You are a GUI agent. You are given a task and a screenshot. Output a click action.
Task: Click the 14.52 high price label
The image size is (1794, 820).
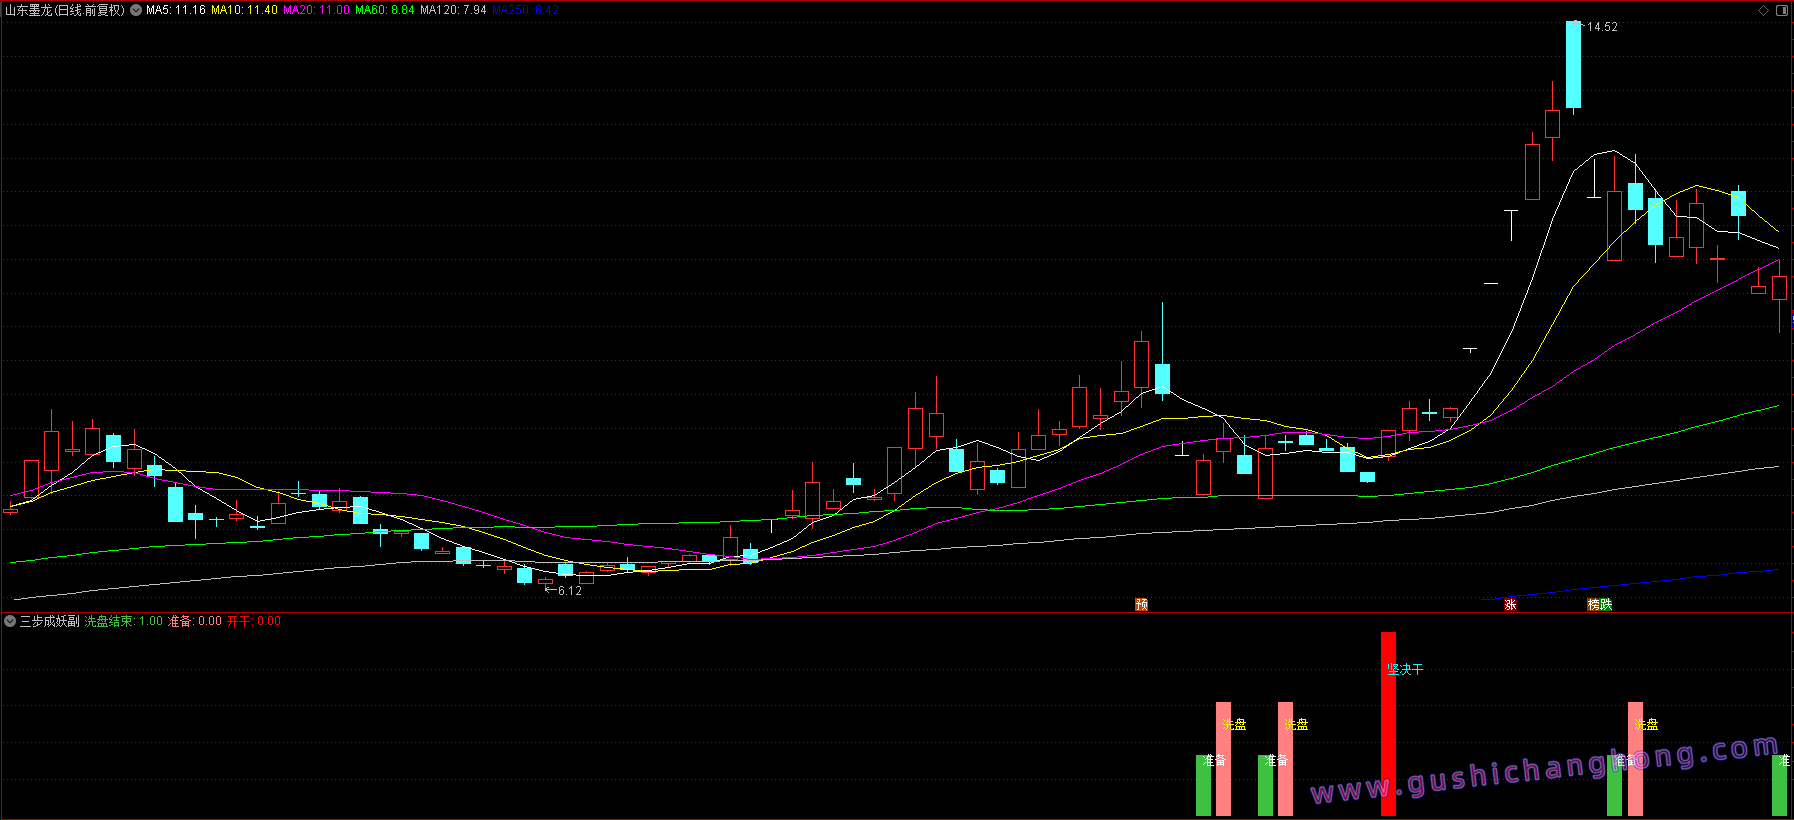pos(1602,27)
